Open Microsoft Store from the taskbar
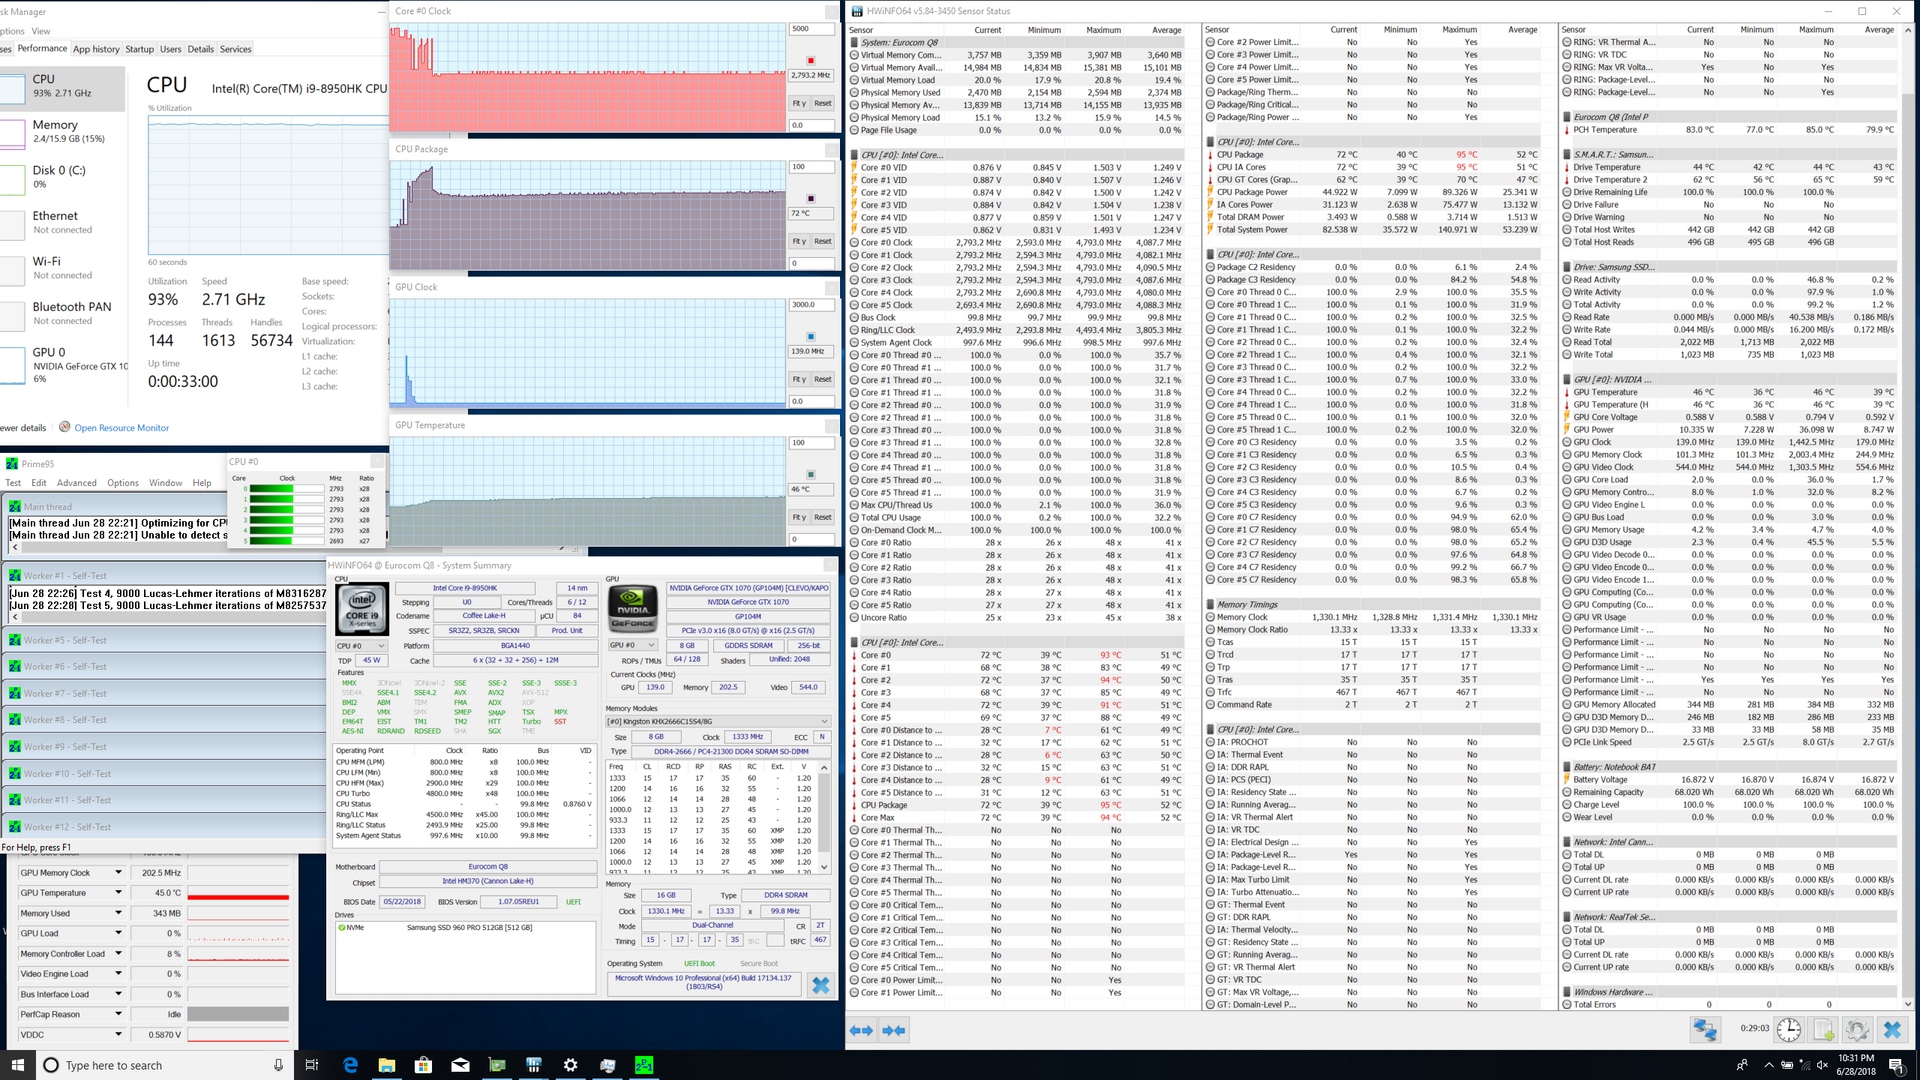Viewport: 1920px width, 1080px height. [x=423, y=1065]
